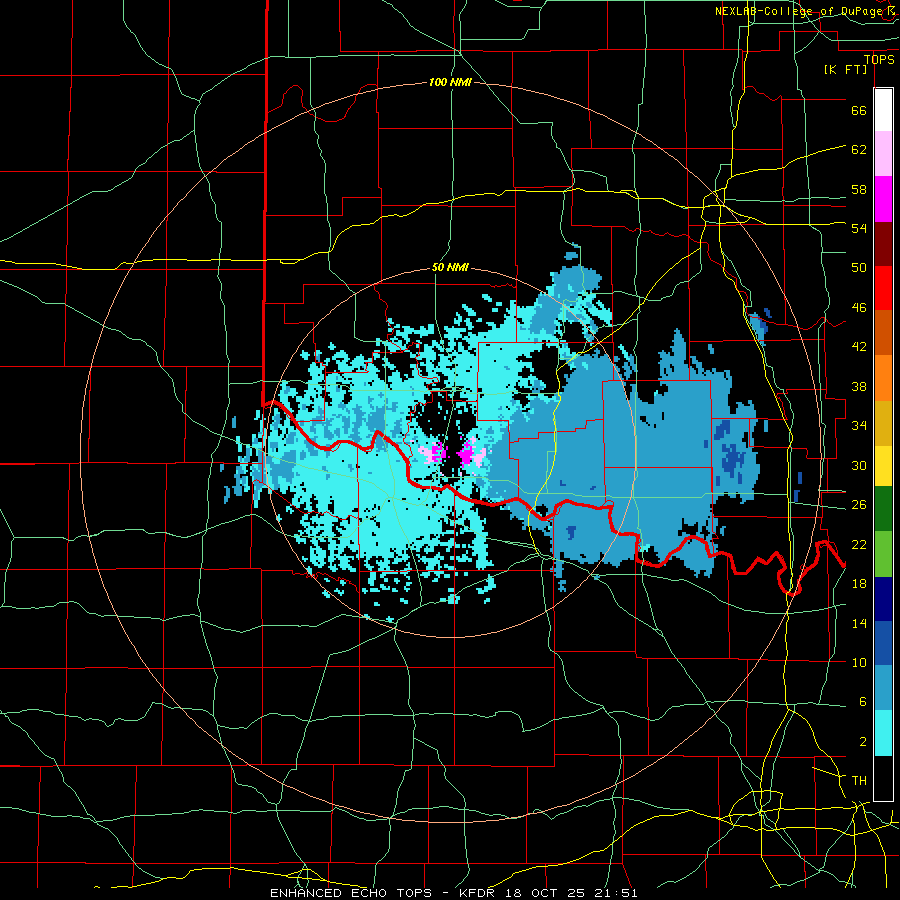
Task: Click the 58 scale value
Action: tap(859, 189)
